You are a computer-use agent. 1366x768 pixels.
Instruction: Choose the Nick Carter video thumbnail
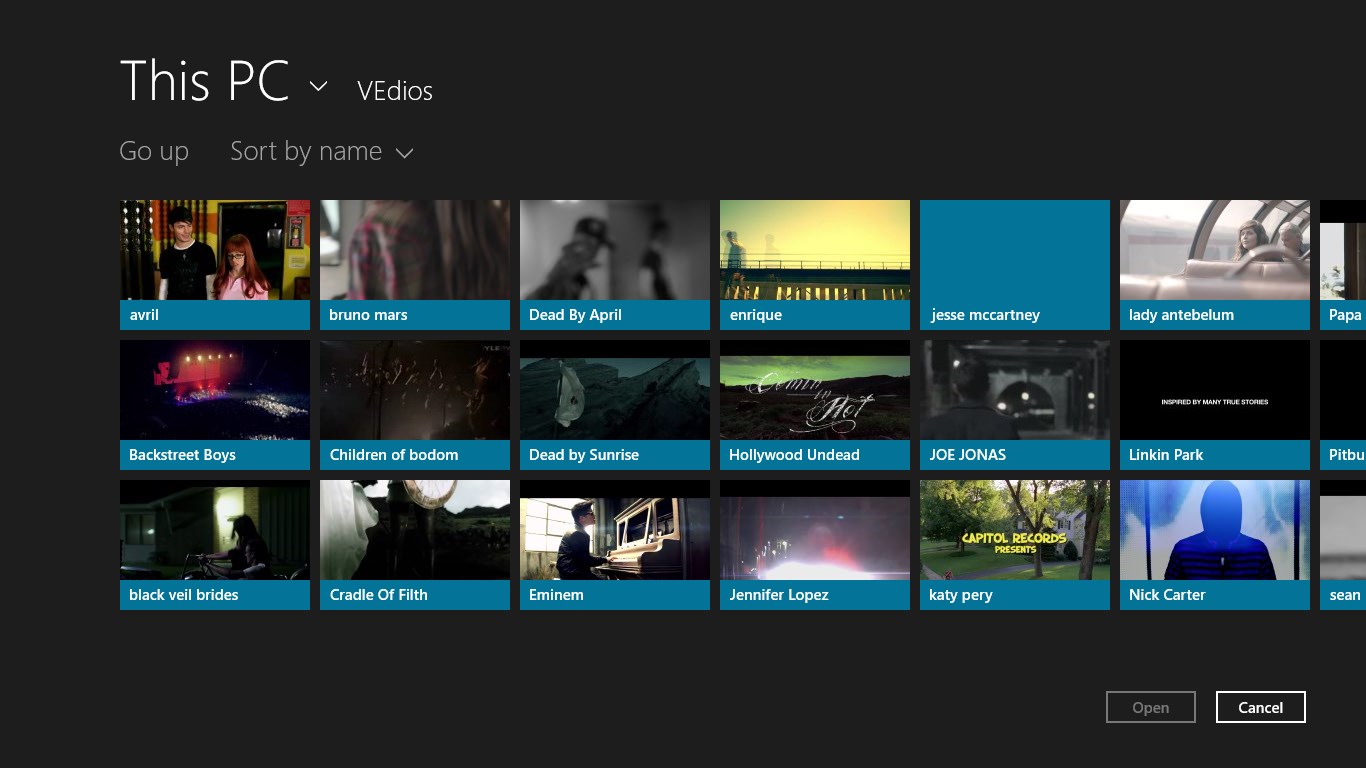point(1215,545)
